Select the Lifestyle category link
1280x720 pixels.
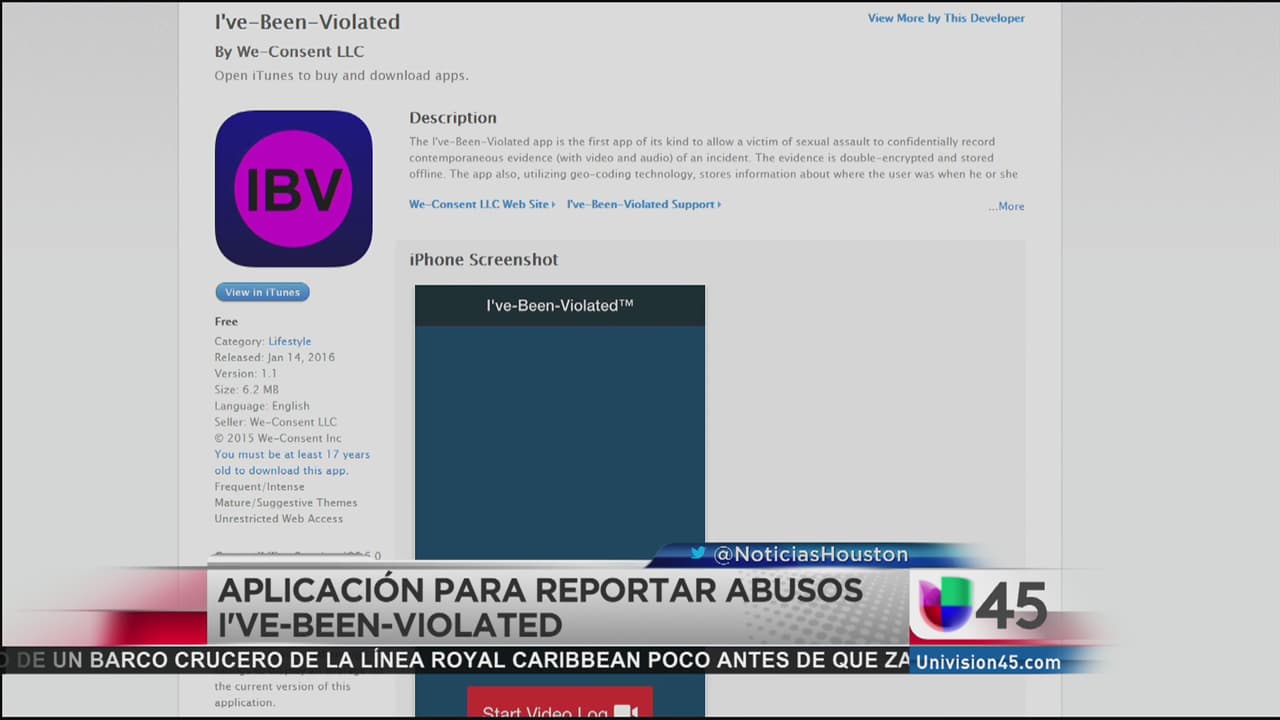click(289, 341)
